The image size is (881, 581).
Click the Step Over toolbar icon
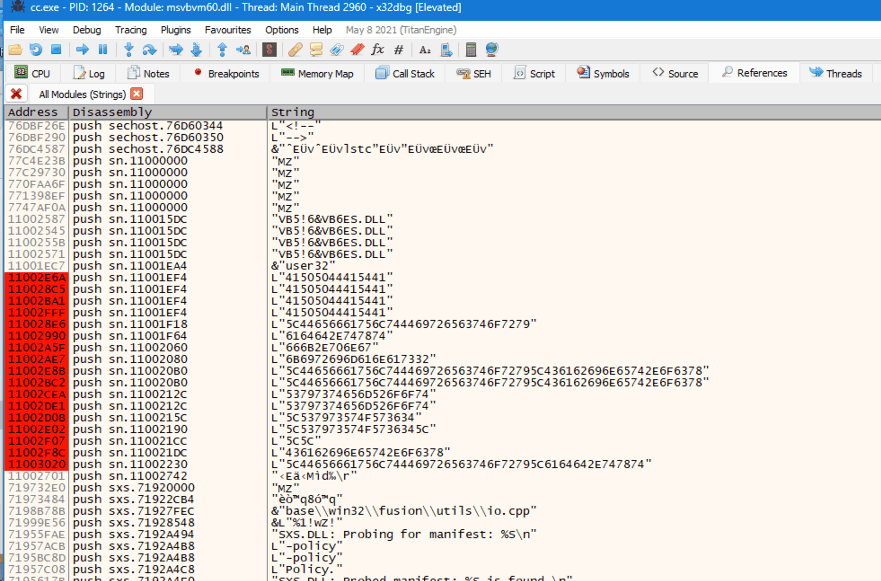pyautogui.click(x=149, y=49)
